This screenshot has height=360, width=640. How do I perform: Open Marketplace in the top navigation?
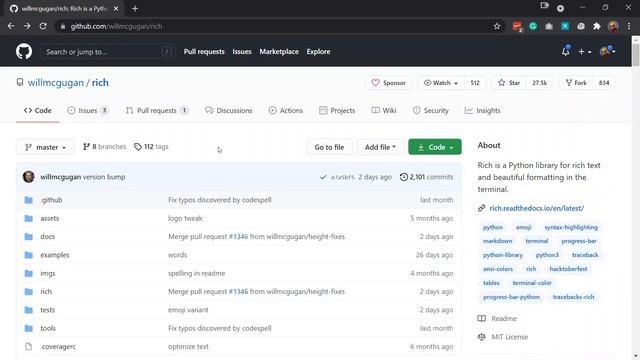point(279,52)
